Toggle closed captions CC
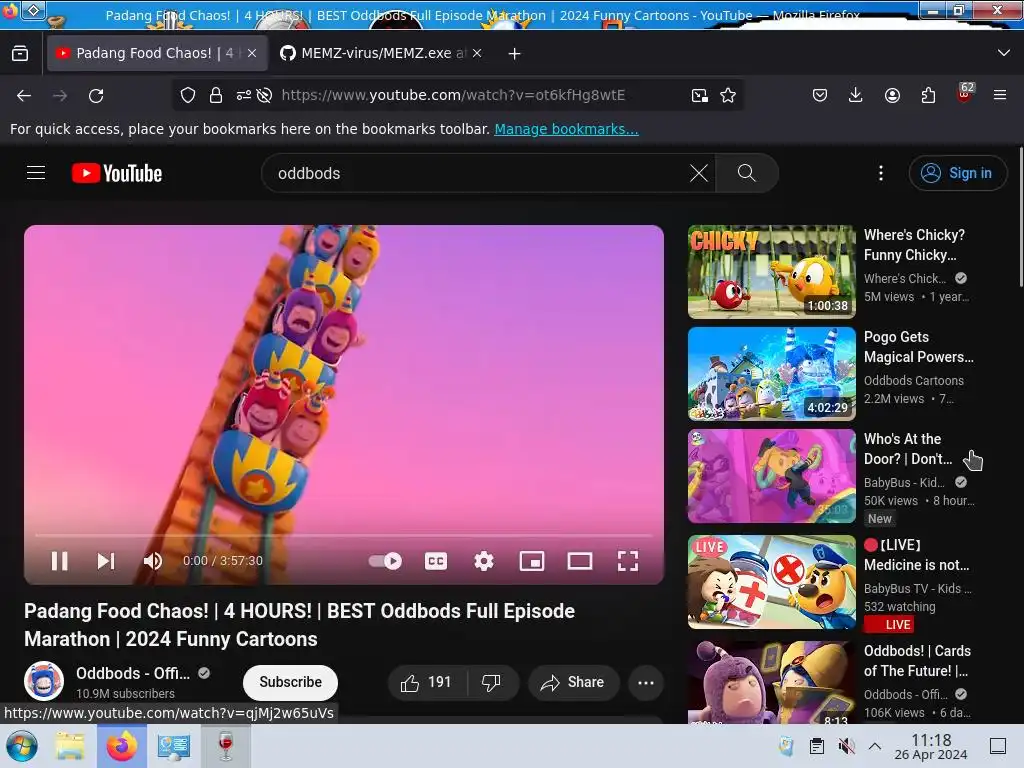This screenshot has height=768, width=1024. point(436,561)
